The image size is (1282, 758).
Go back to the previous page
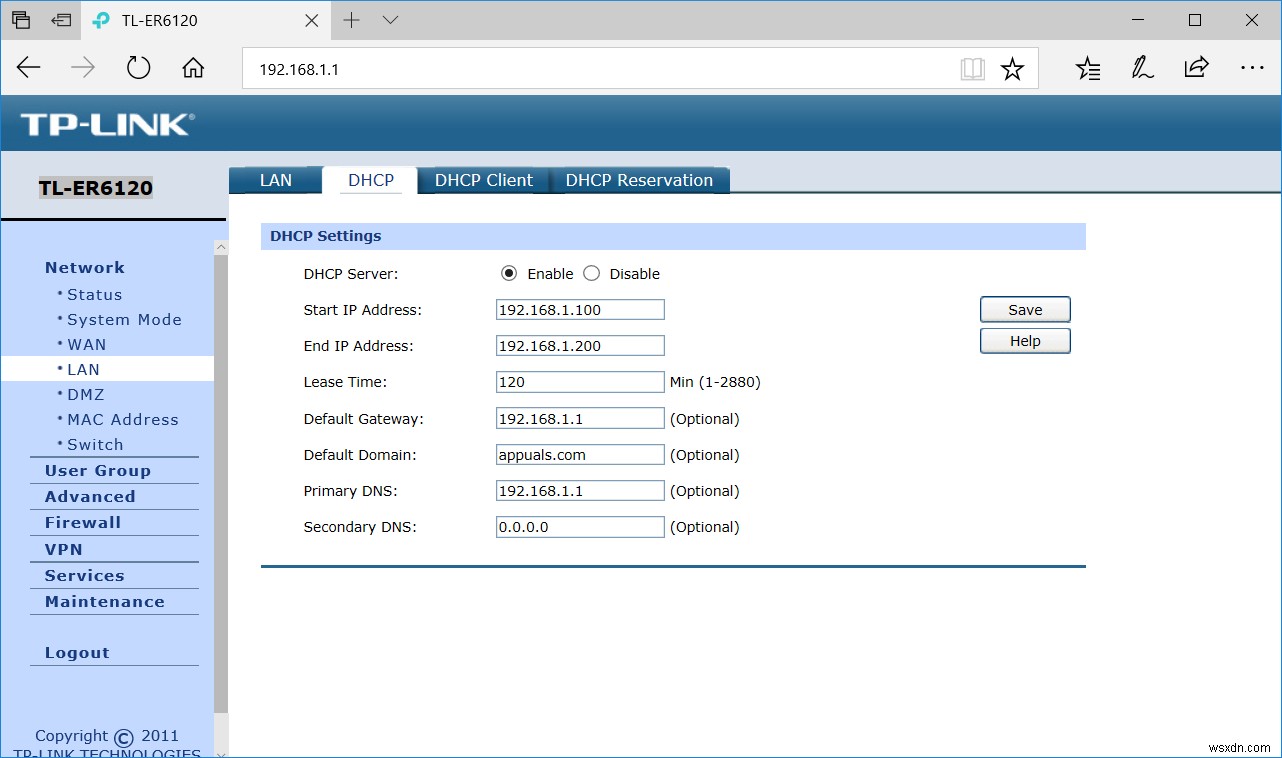pyautogui.click(x=29, y=68)
